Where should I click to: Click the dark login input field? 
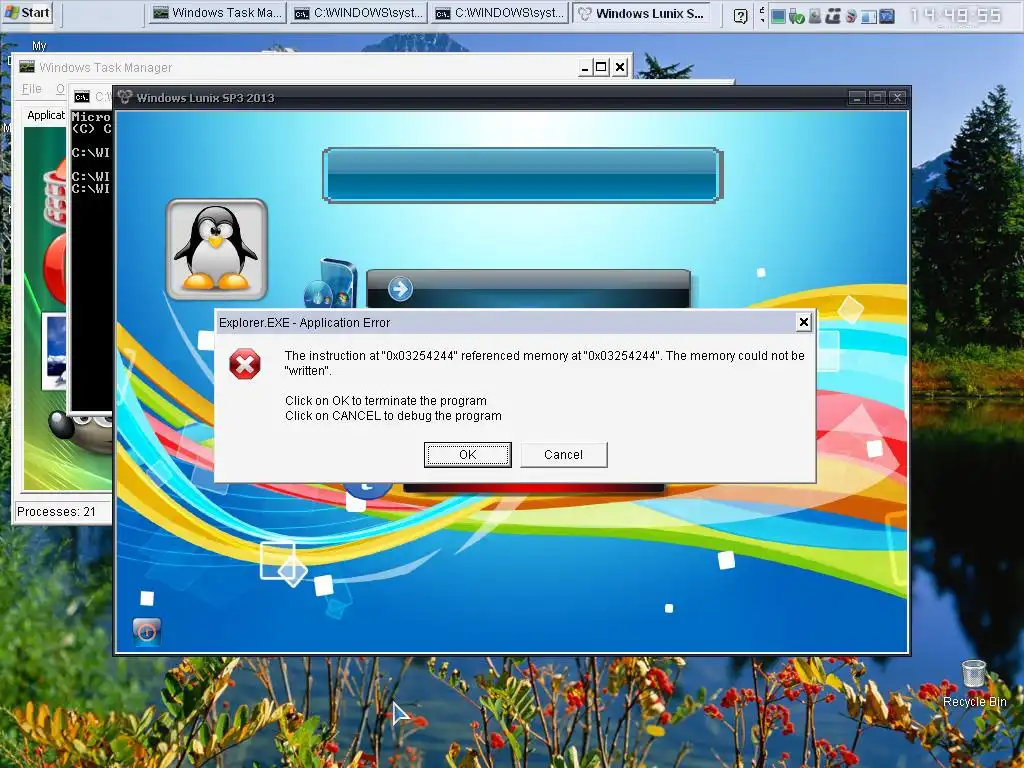click(x=528, y=289)
